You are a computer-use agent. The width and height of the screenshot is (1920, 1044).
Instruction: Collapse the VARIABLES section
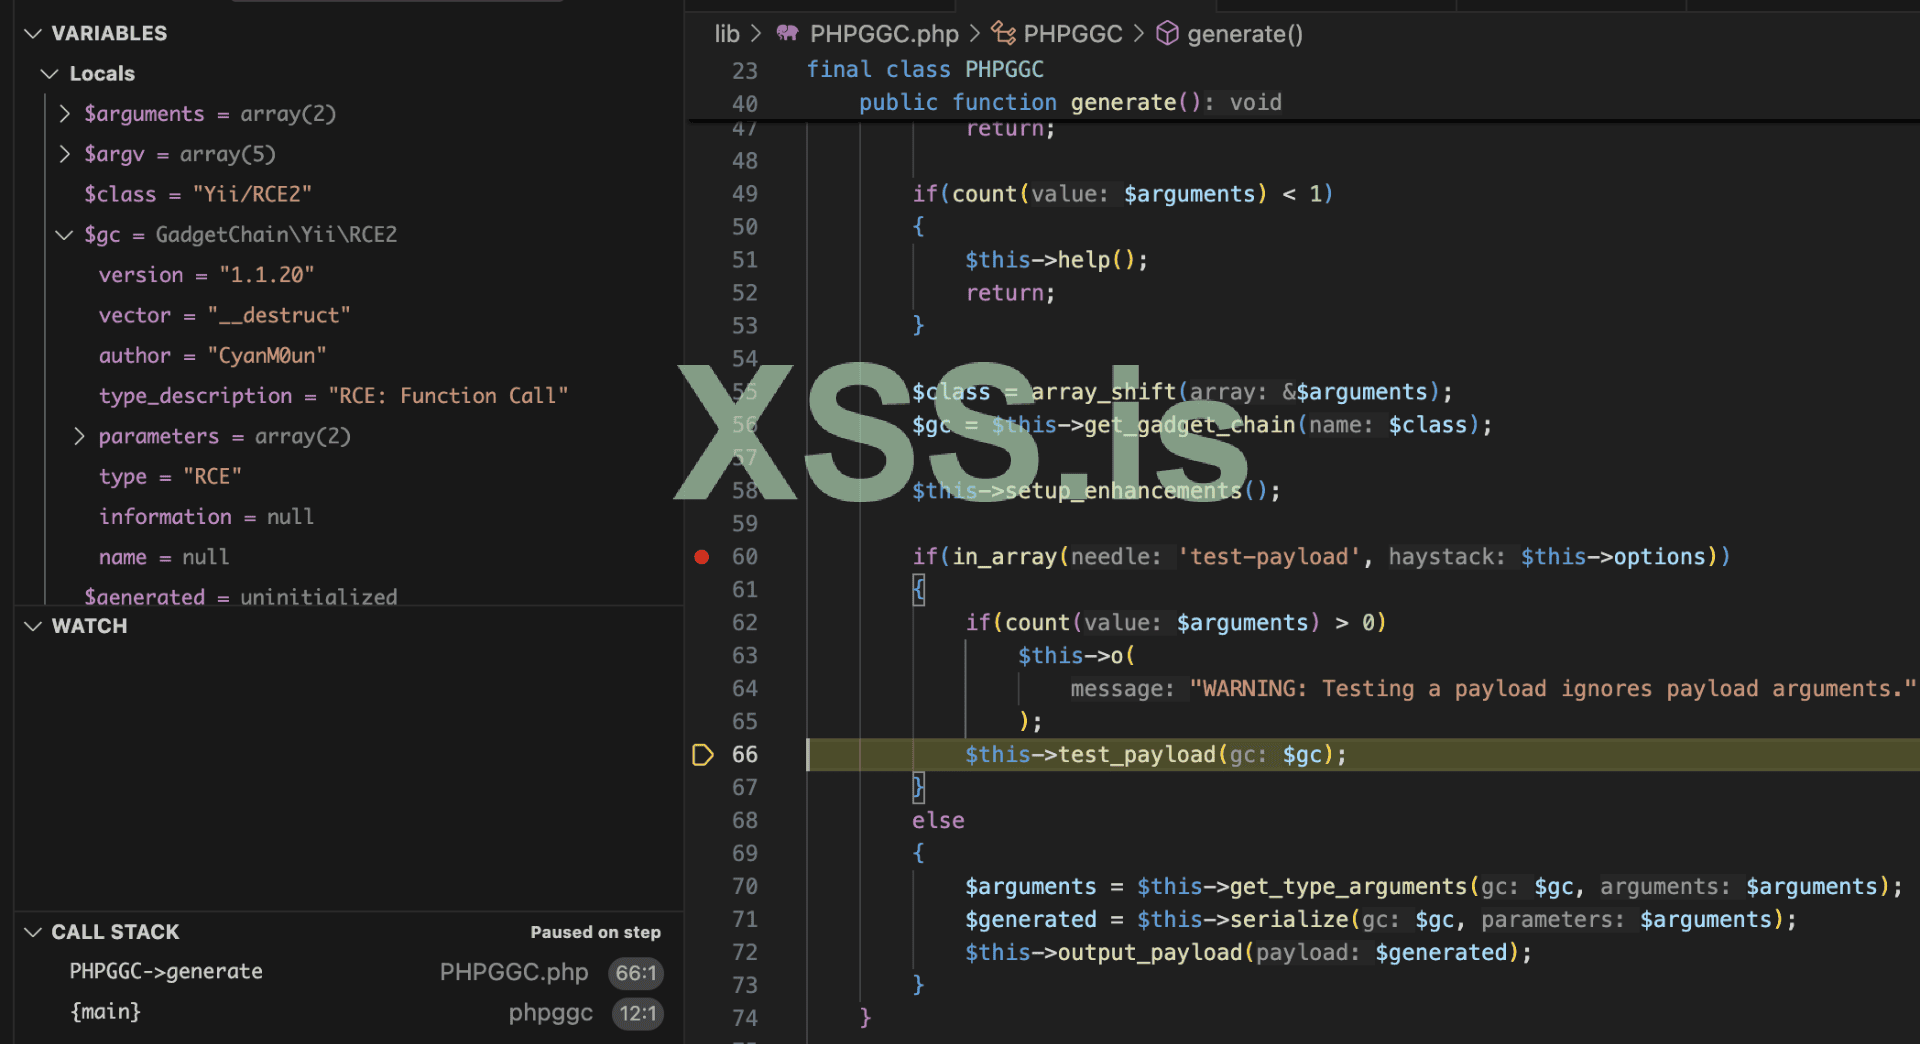[33, 33]
